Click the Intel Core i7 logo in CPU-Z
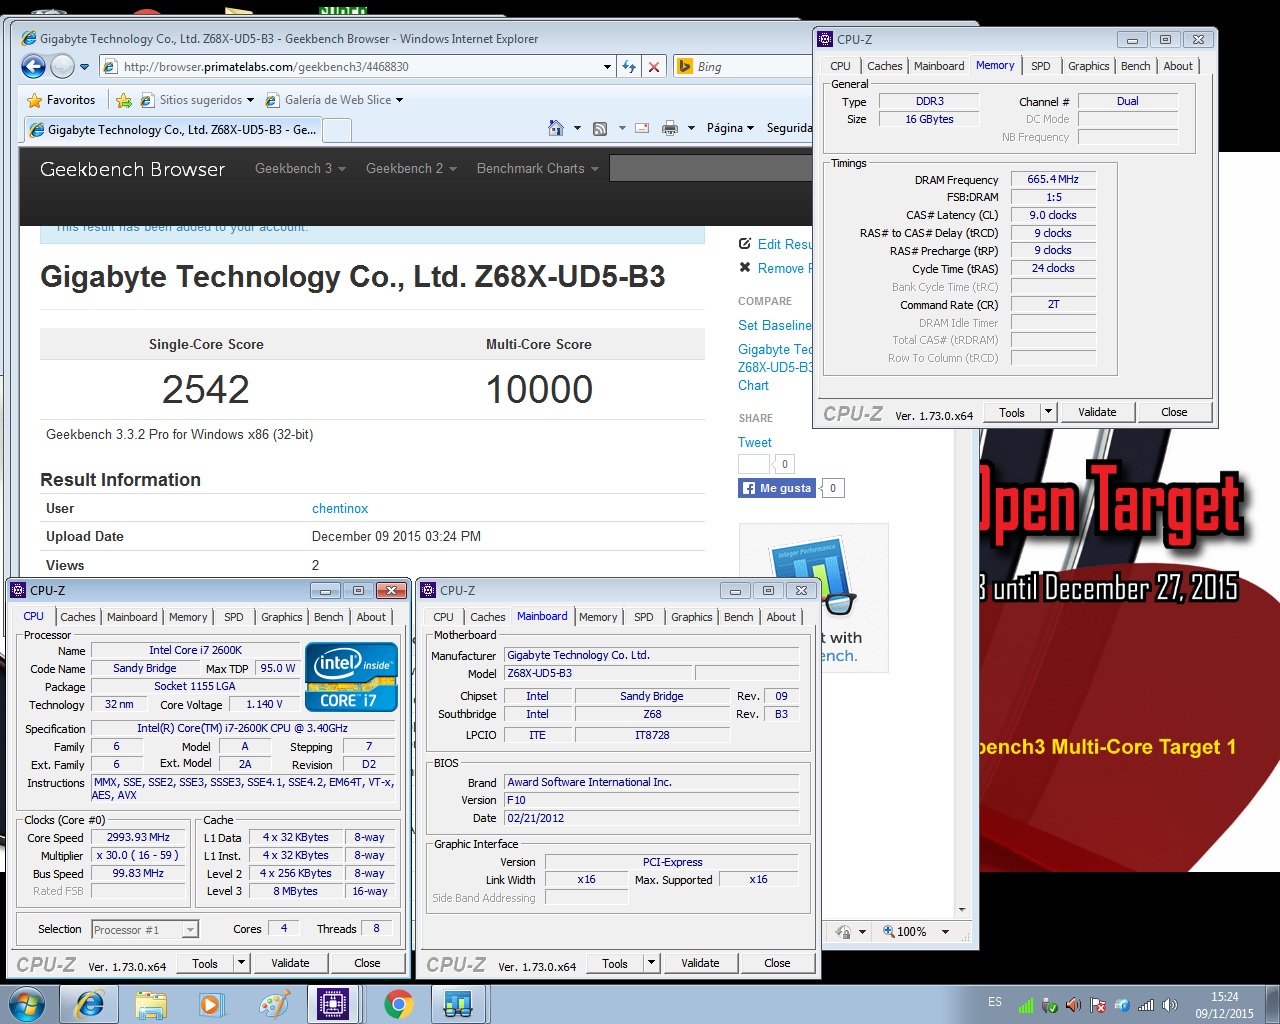This screenshot has width=1280, height=1024. [351, 677]
